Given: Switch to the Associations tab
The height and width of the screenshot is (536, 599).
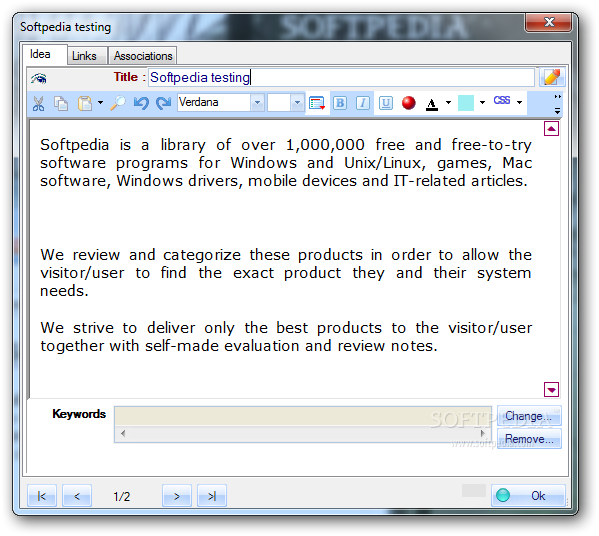Looking at the screenshot, I should click(x=143, y=56).
